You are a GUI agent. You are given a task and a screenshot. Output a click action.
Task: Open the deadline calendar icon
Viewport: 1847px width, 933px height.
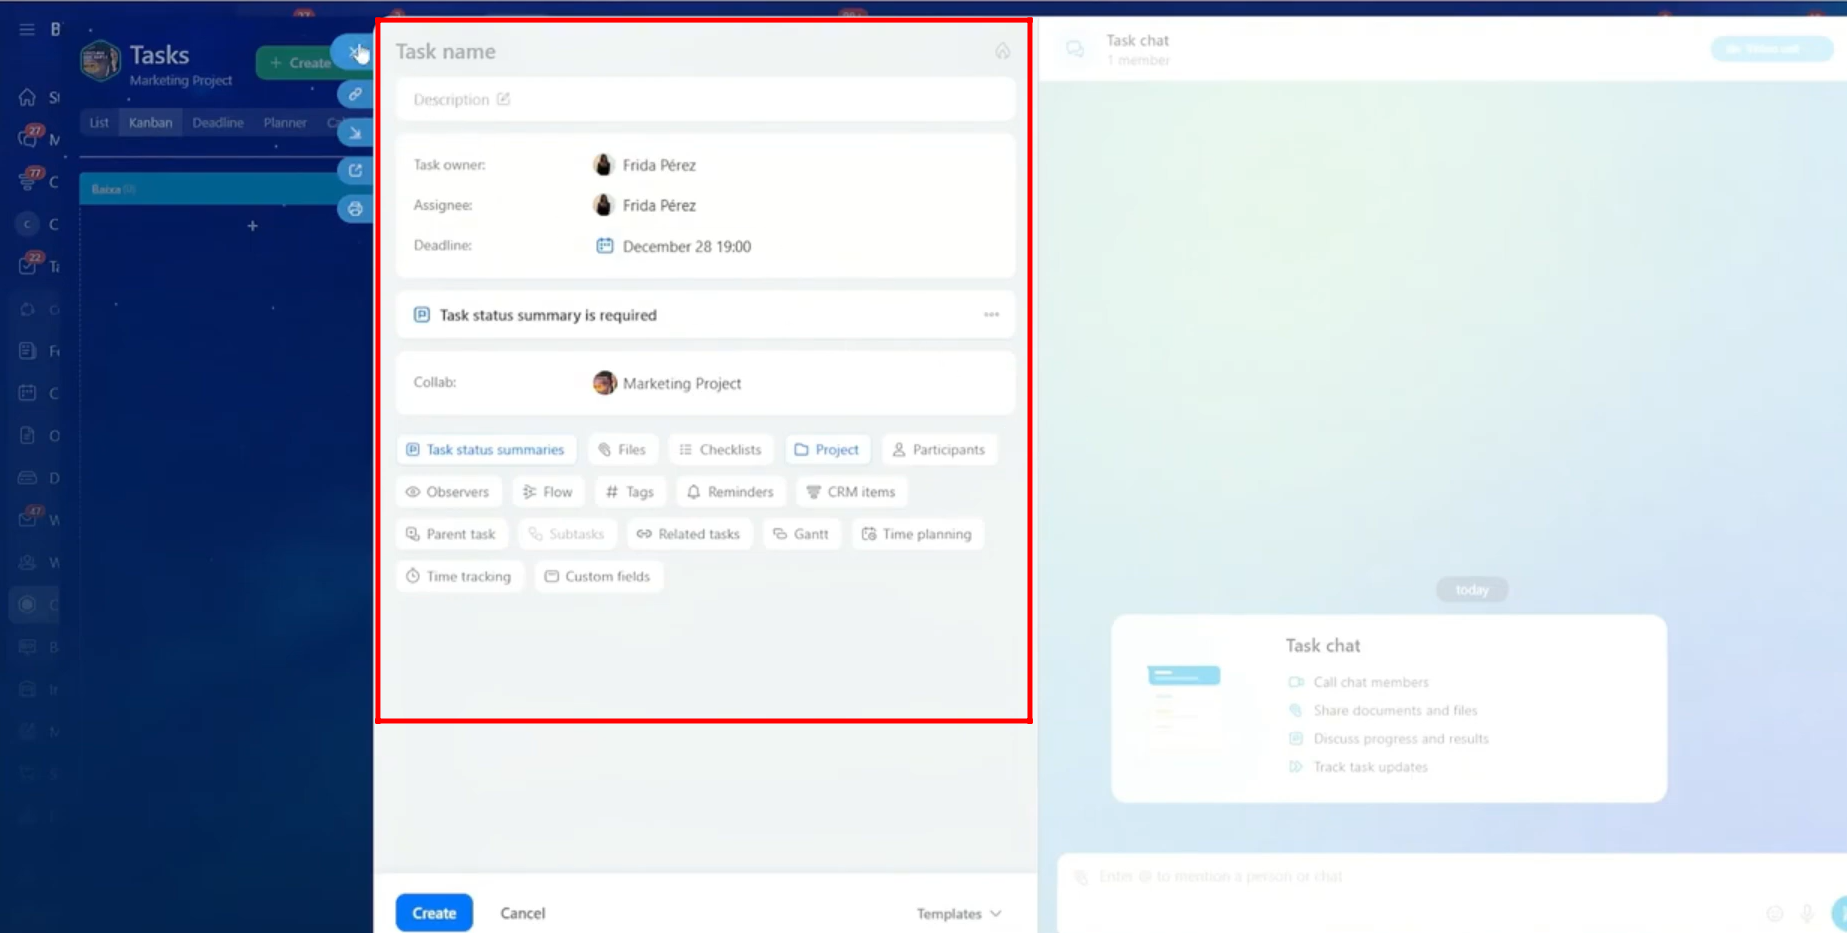604,246
